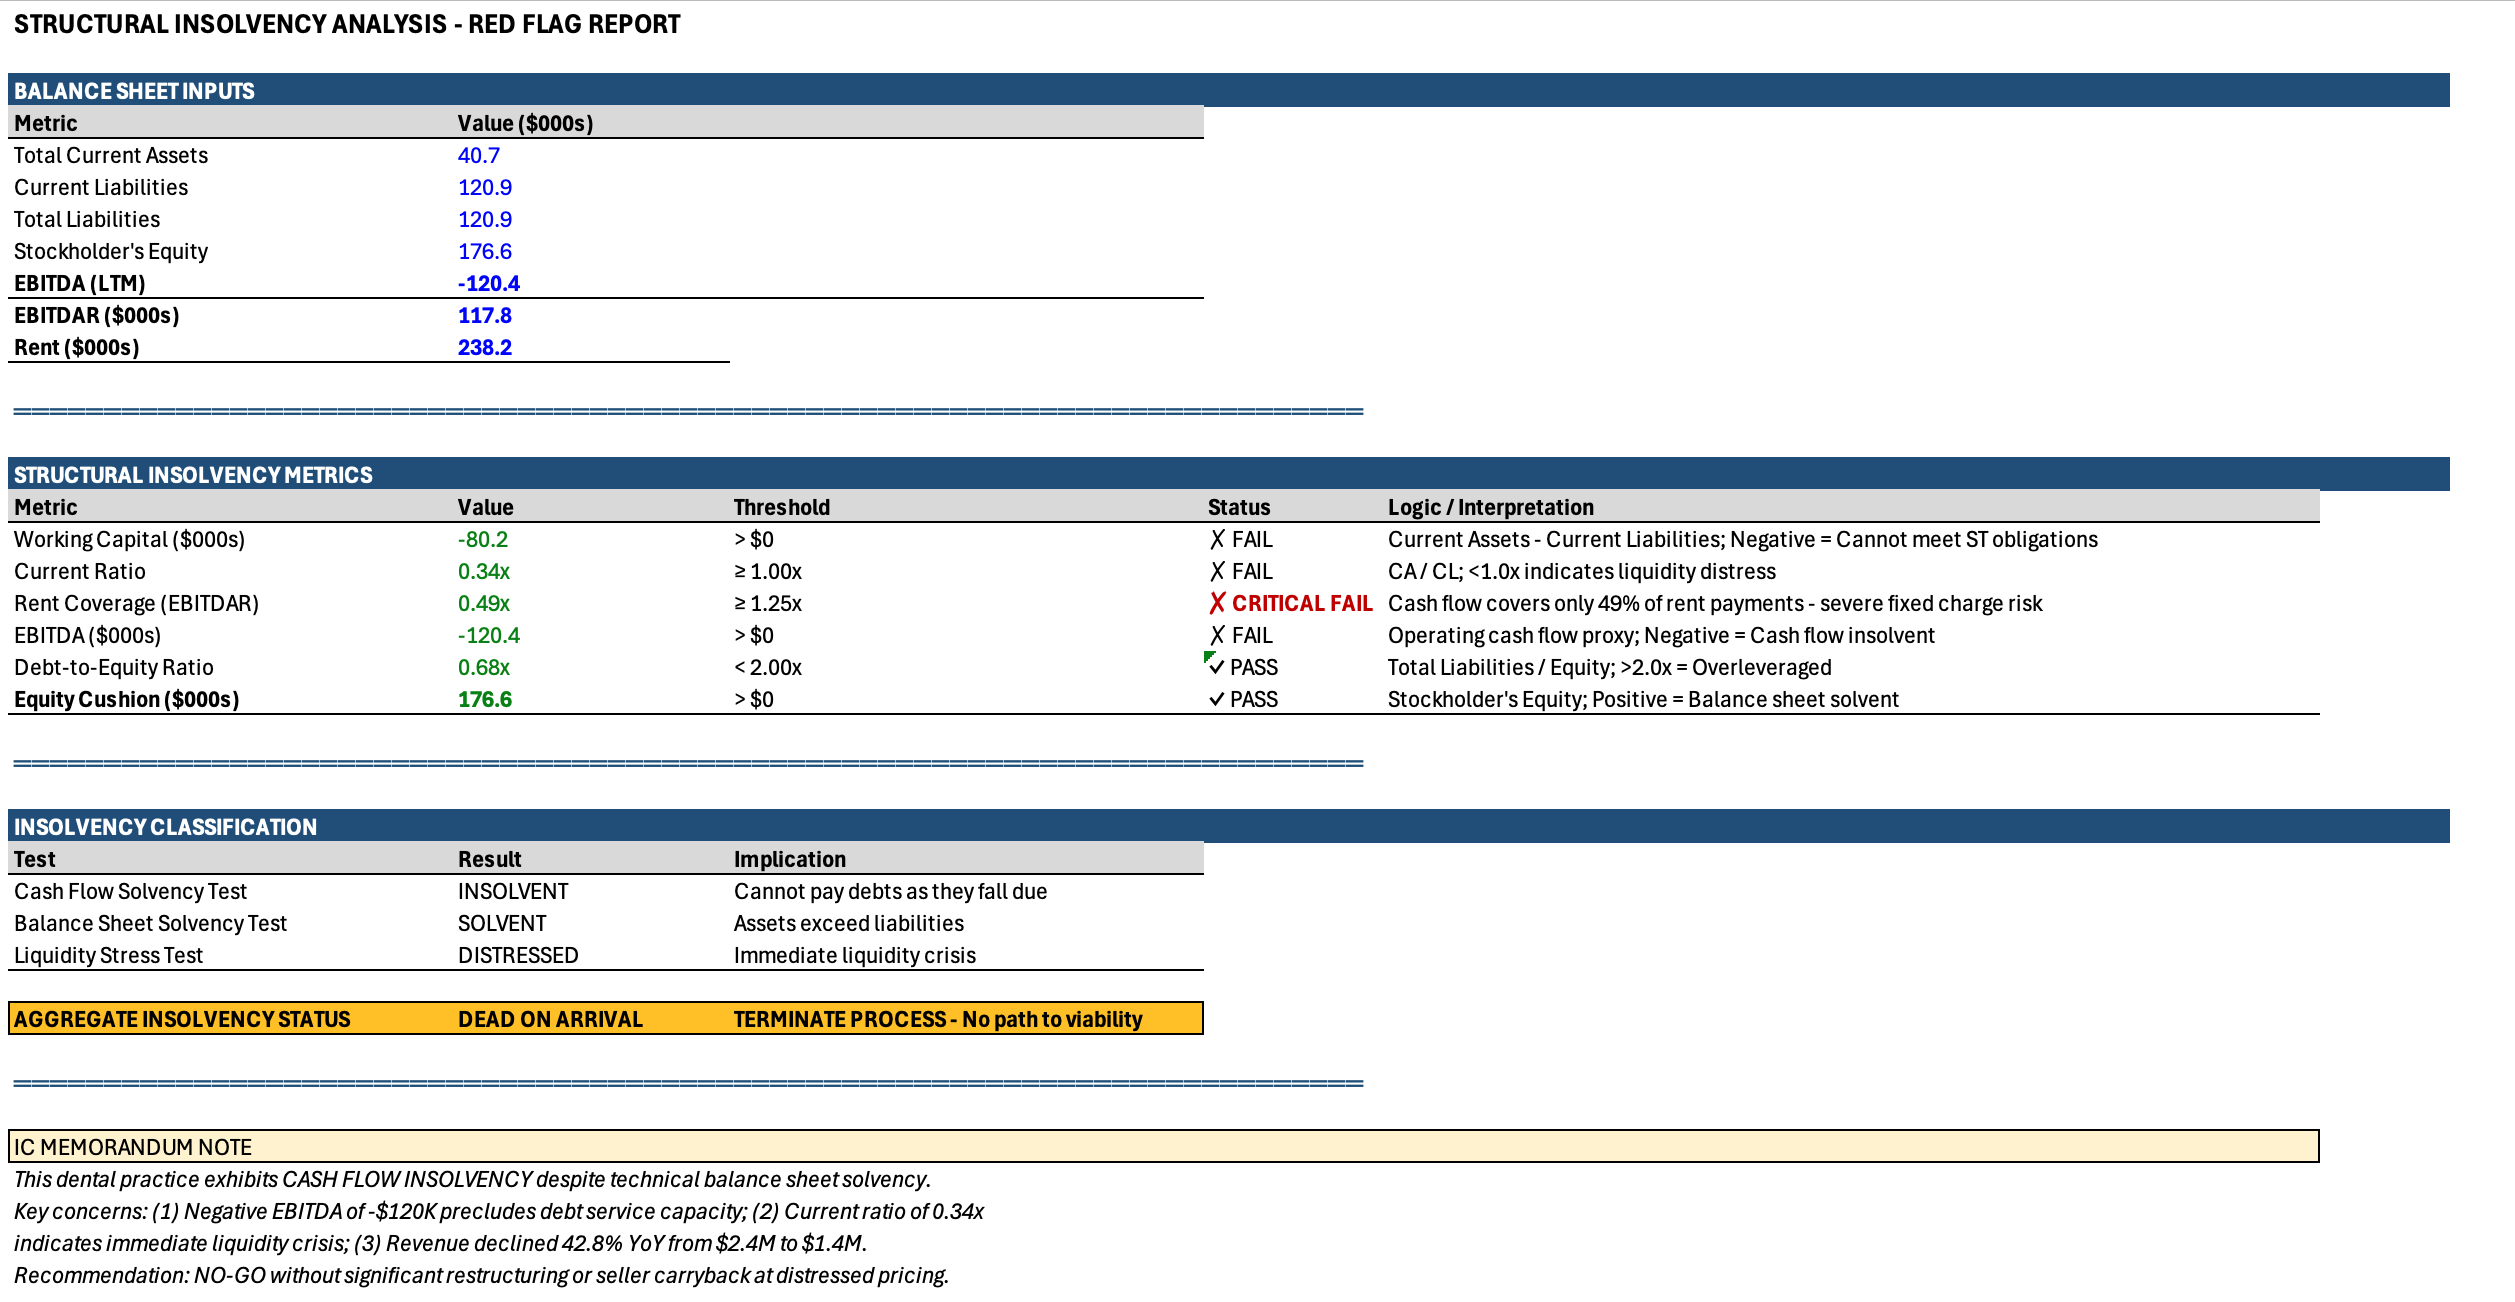
Task: Click the DEAD ON ARRIVAL status cell
Action: (x=550, y=1019)
